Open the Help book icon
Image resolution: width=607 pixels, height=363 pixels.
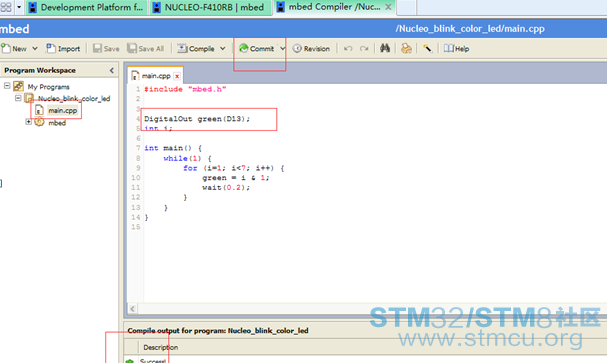coord(449,48)
